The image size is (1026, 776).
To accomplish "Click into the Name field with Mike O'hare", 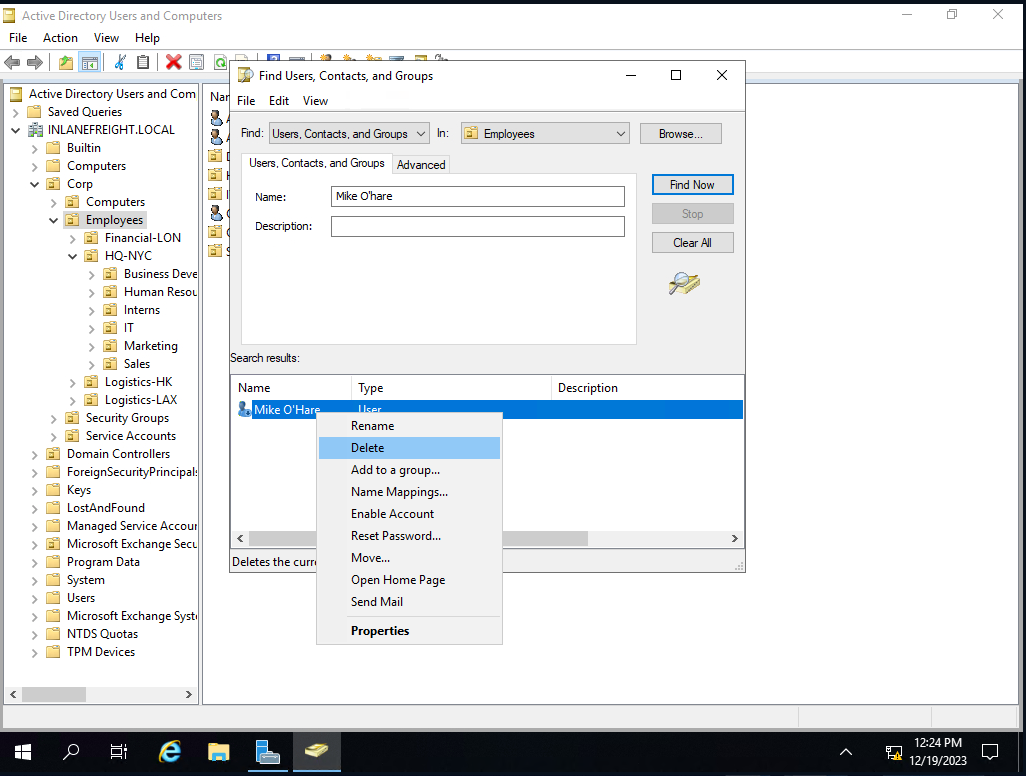I will click(478, 196).
